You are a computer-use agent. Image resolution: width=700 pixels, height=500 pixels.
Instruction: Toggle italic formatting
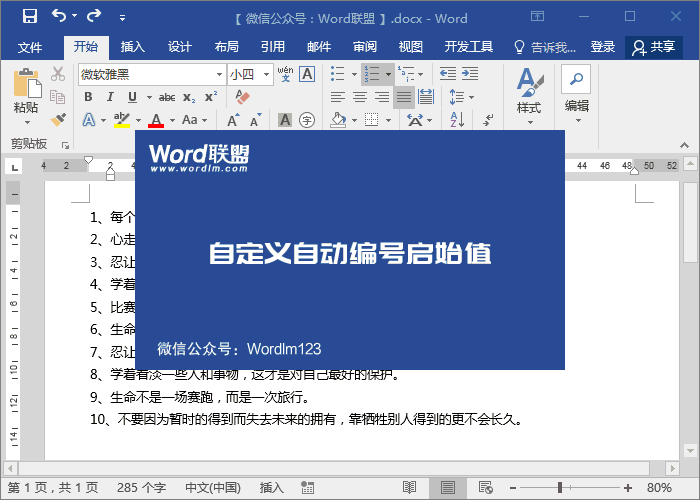coord(110,97)
